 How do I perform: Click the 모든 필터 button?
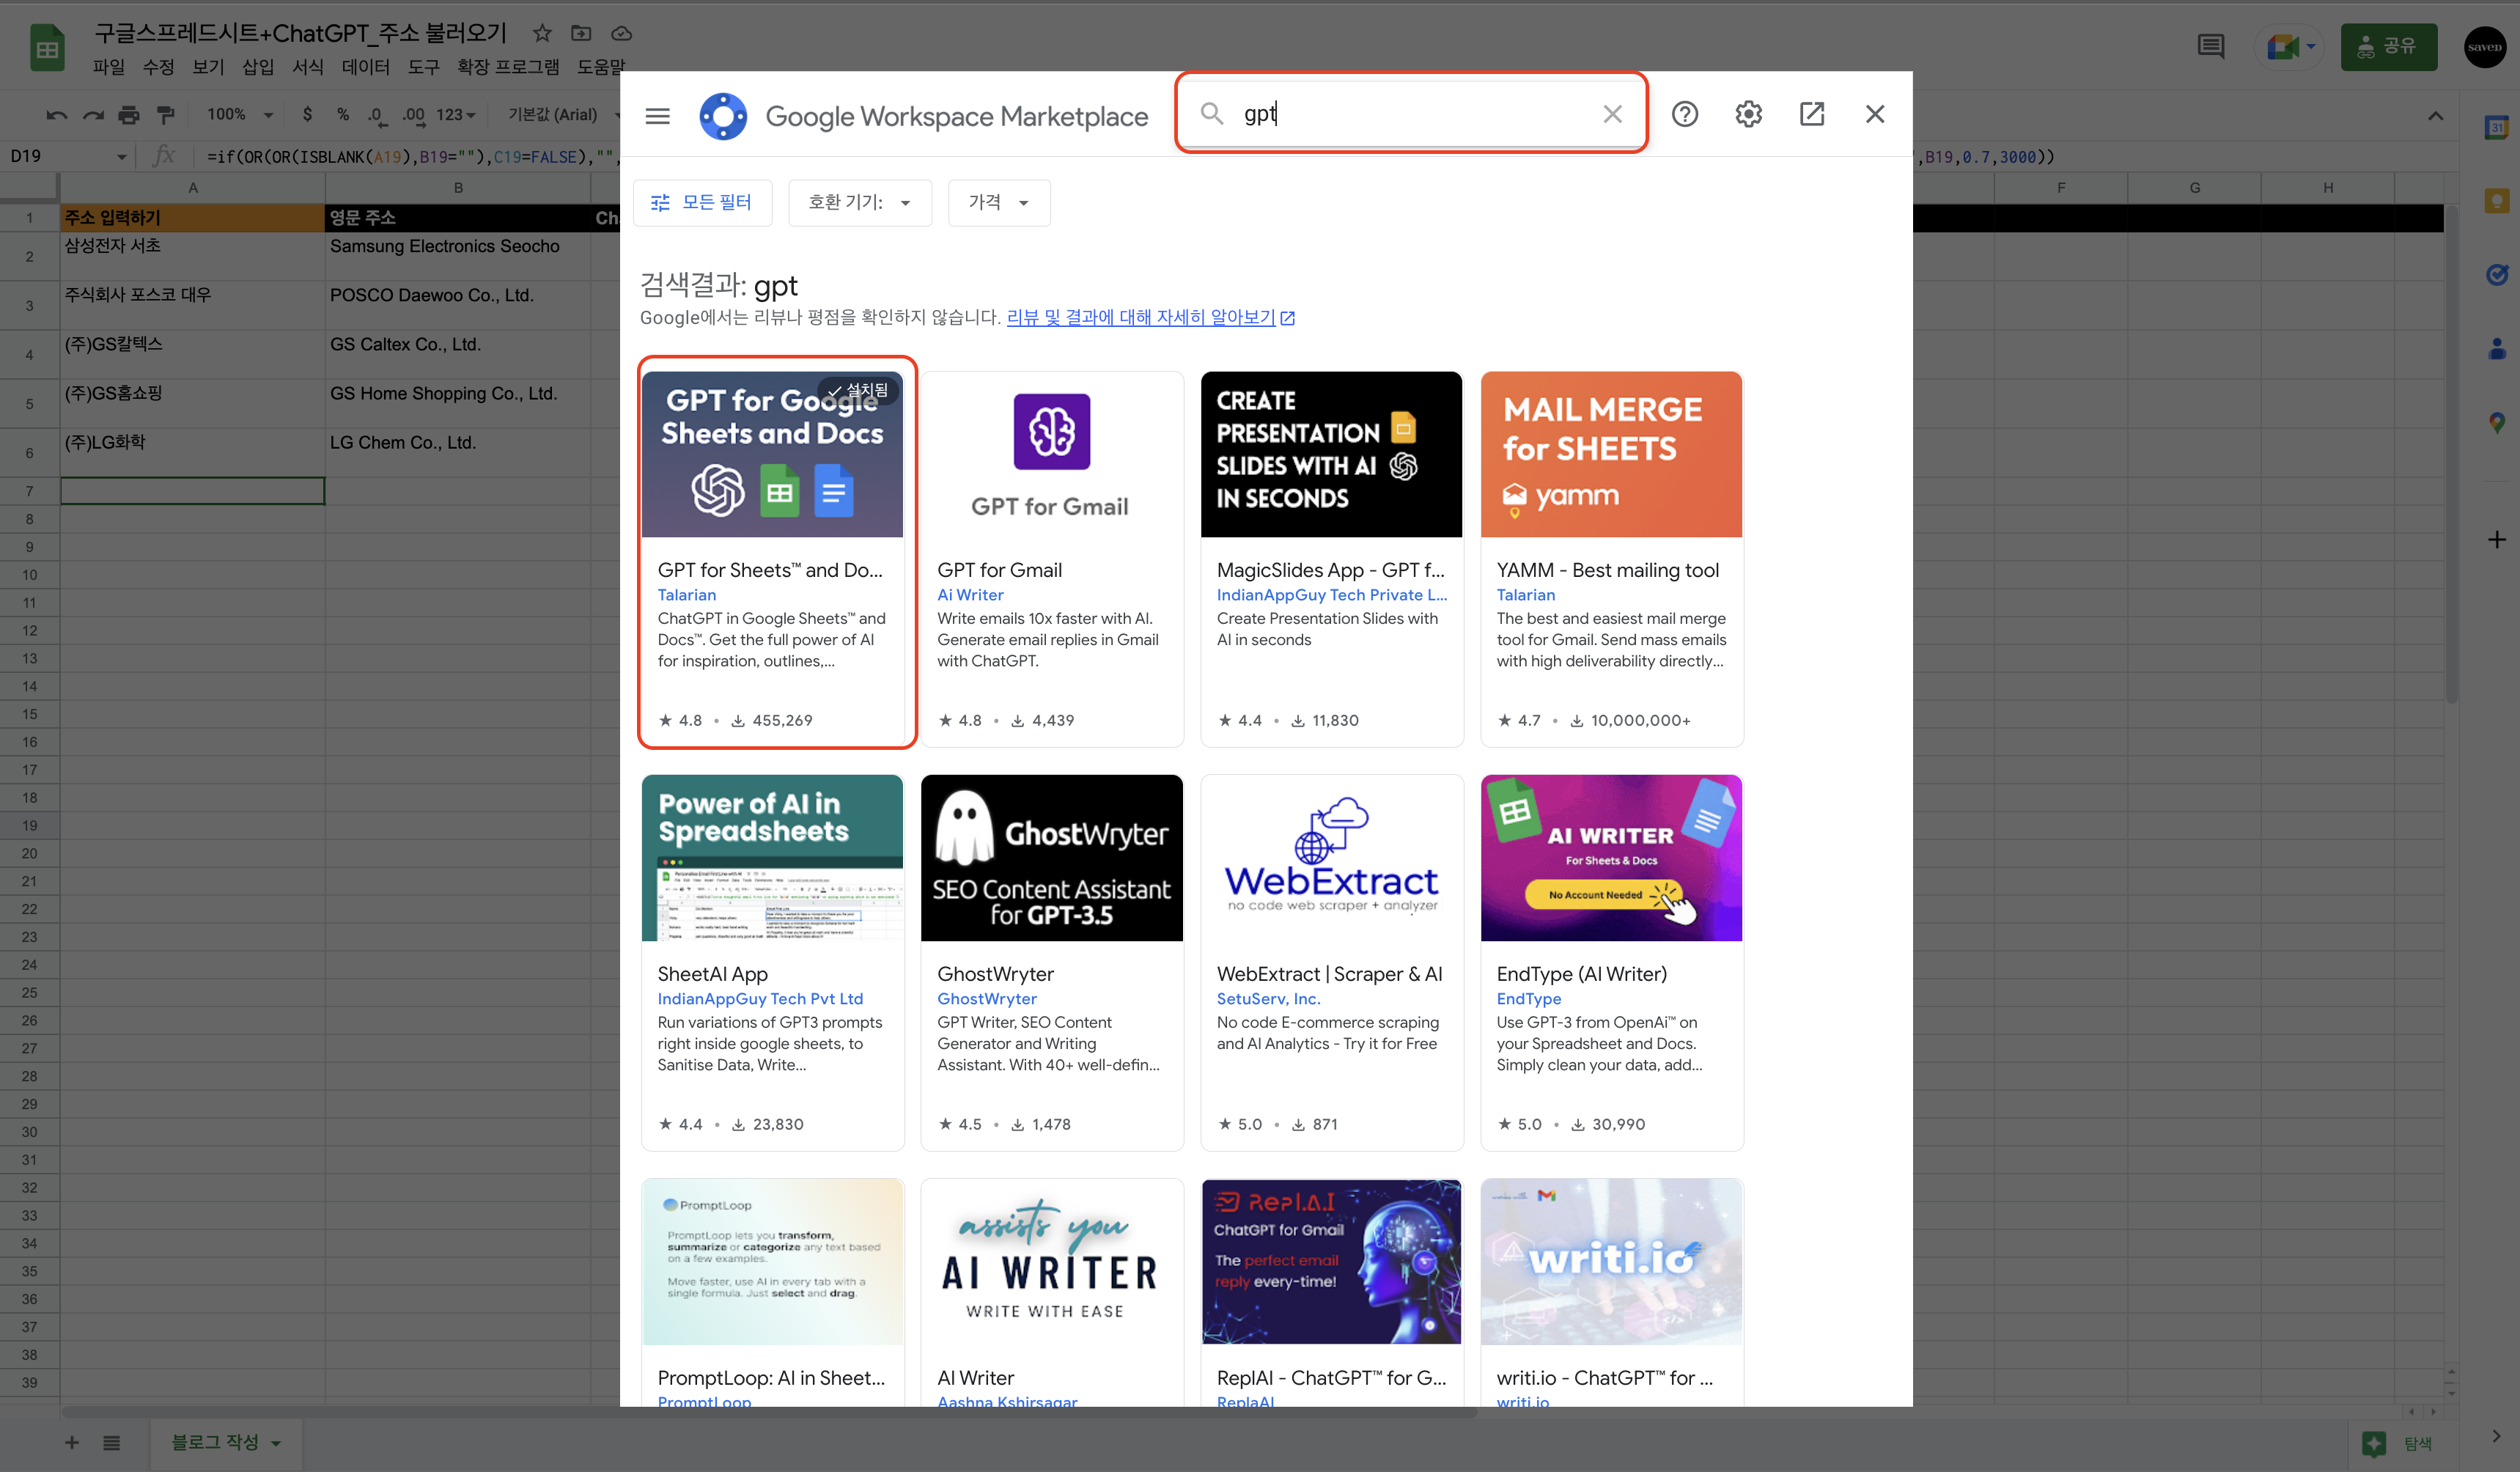(x=702, y=203)
